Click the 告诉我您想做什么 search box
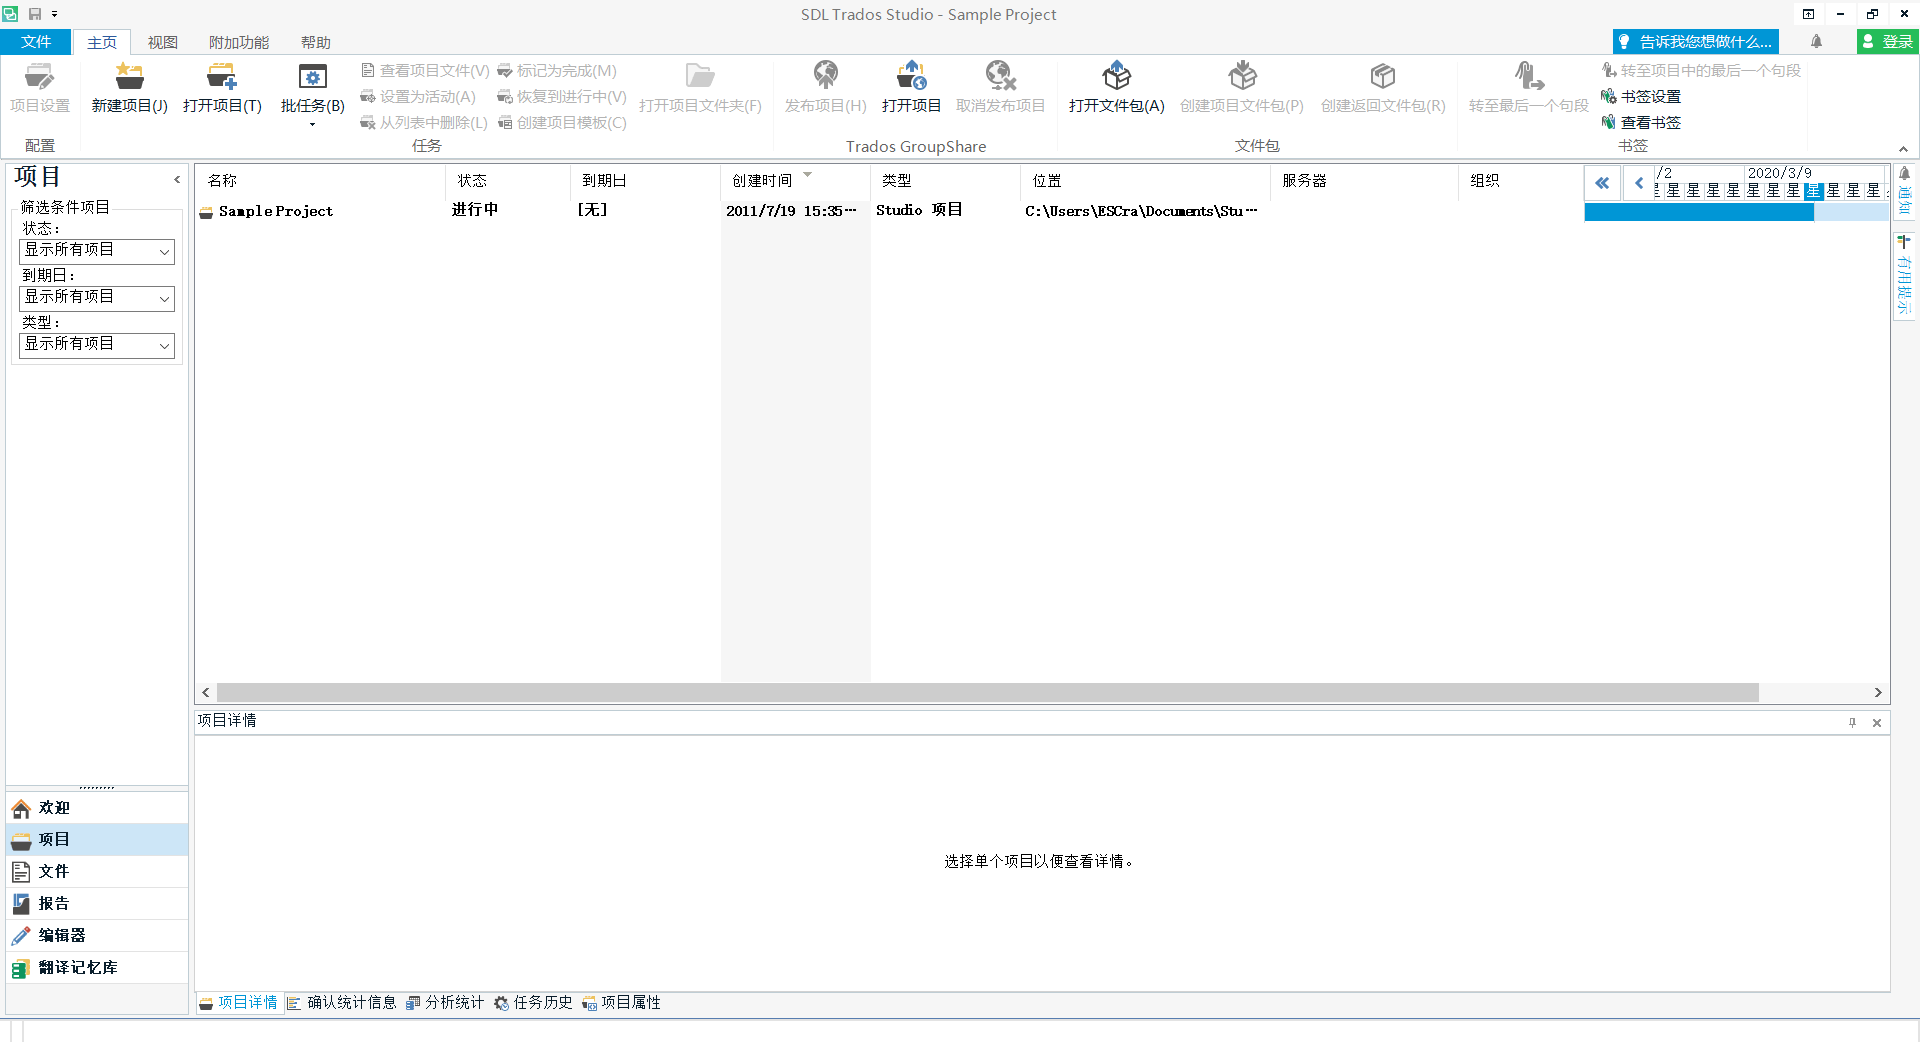The image size is (1920, 1042). (1696, 42)
